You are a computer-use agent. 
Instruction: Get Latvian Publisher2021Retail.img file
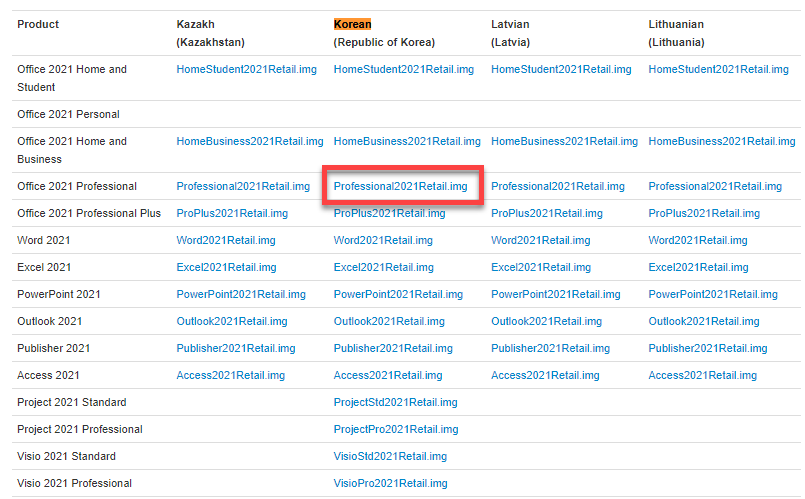550,348
